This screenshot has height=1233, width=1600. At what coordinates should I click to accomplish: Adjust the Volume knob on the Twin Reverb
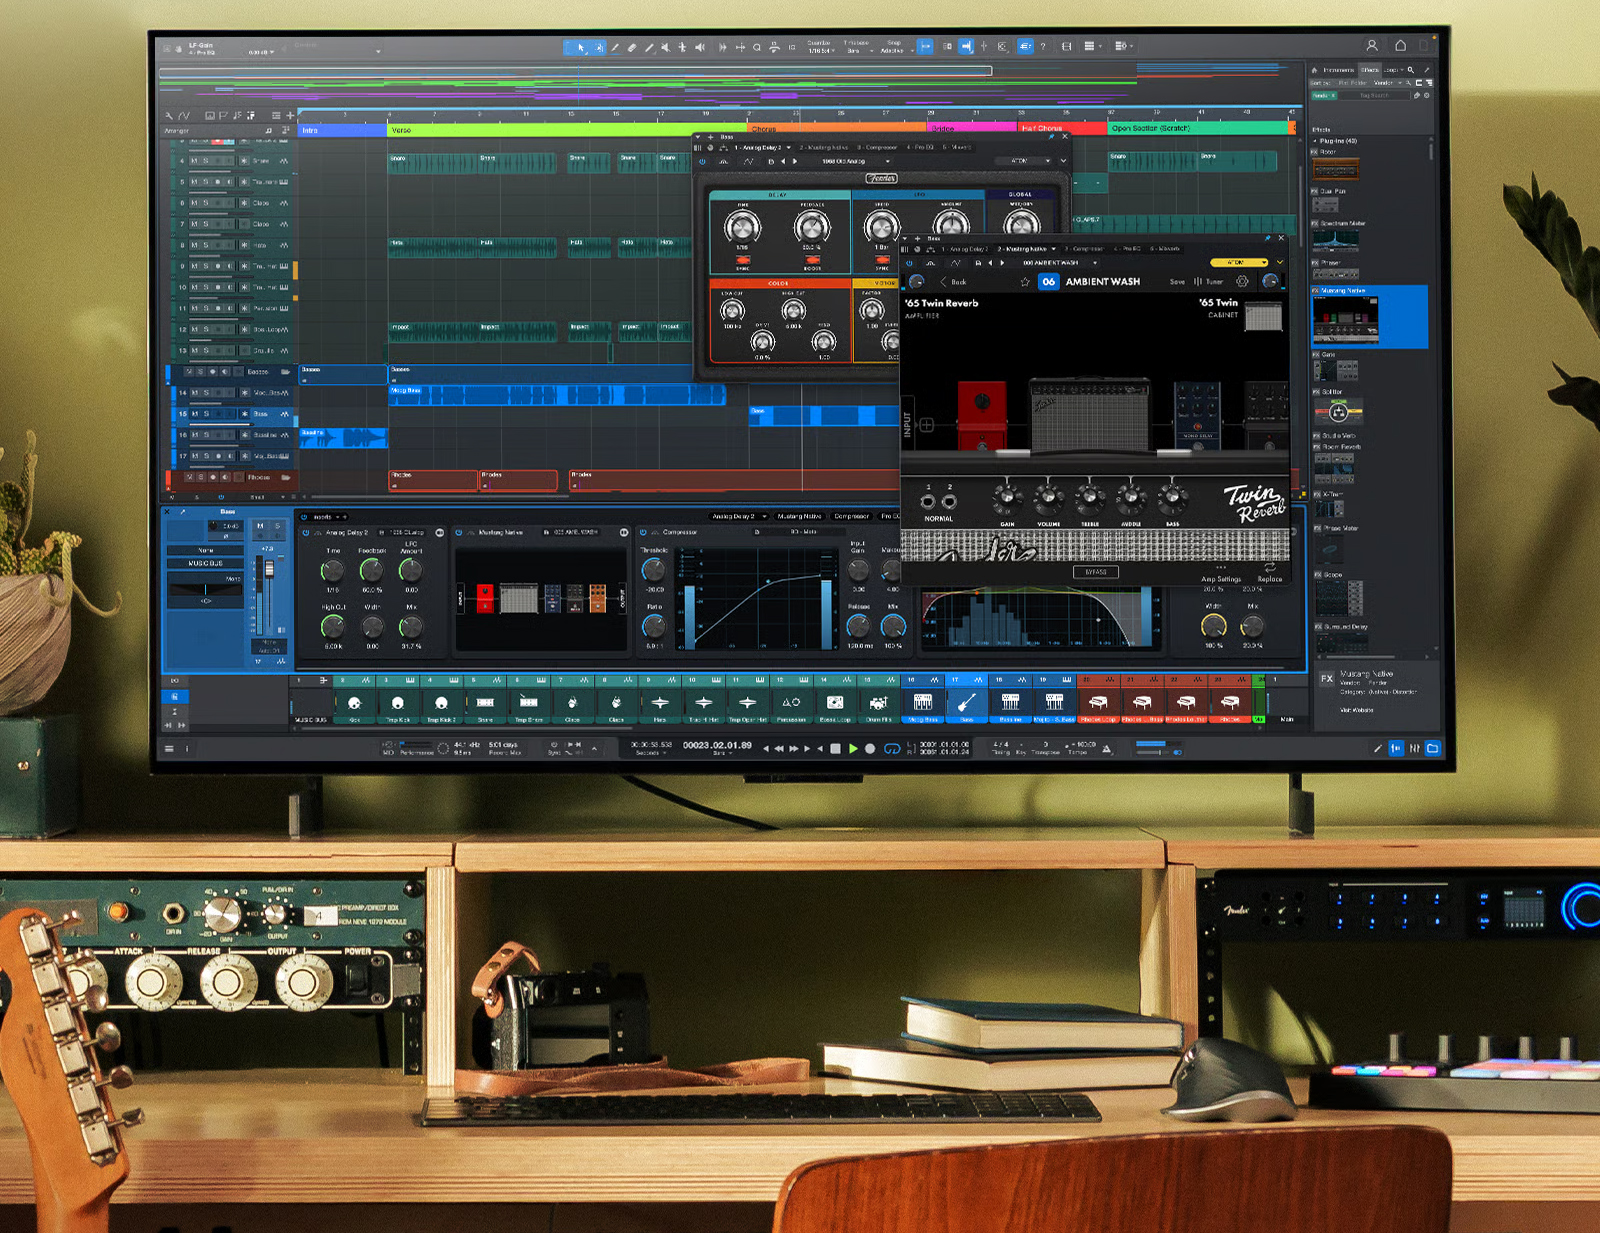click(1048, 497)
